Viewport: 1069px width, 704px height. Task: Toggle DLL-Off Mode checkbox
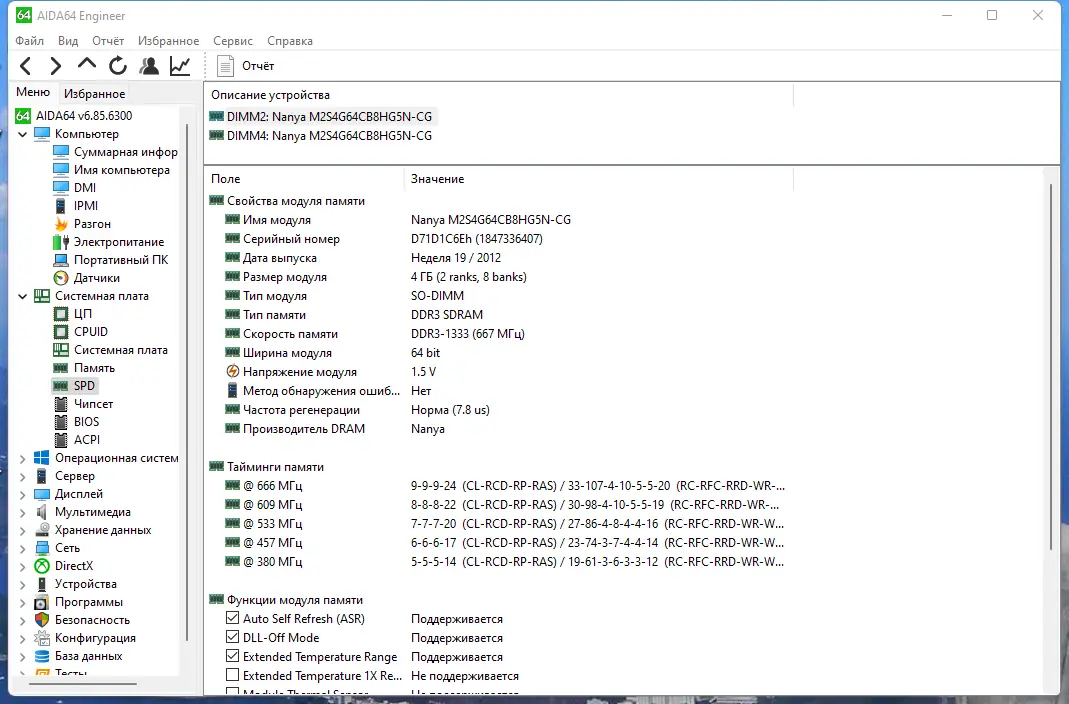click(232, 637)
